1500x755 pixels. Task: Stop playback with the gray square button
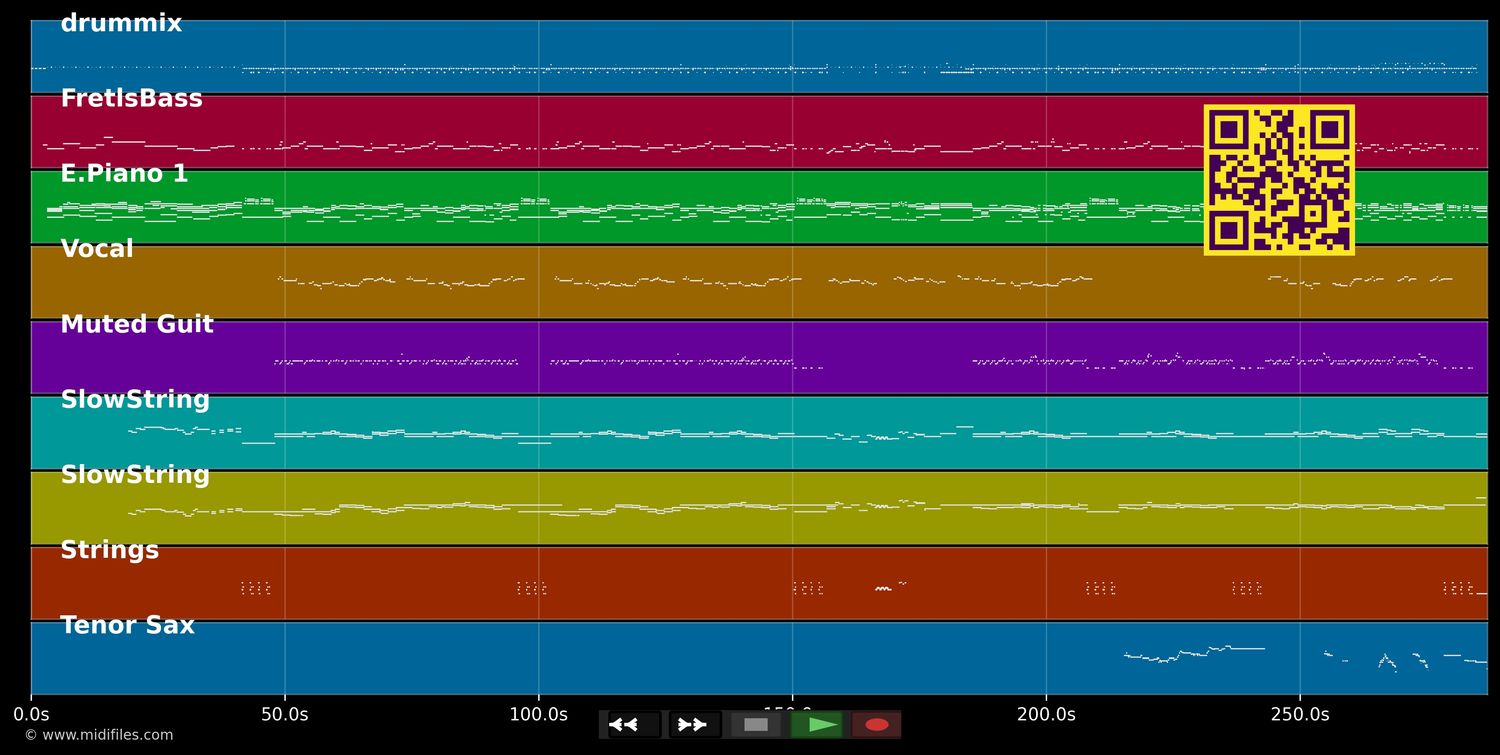[x=756, y=725]
